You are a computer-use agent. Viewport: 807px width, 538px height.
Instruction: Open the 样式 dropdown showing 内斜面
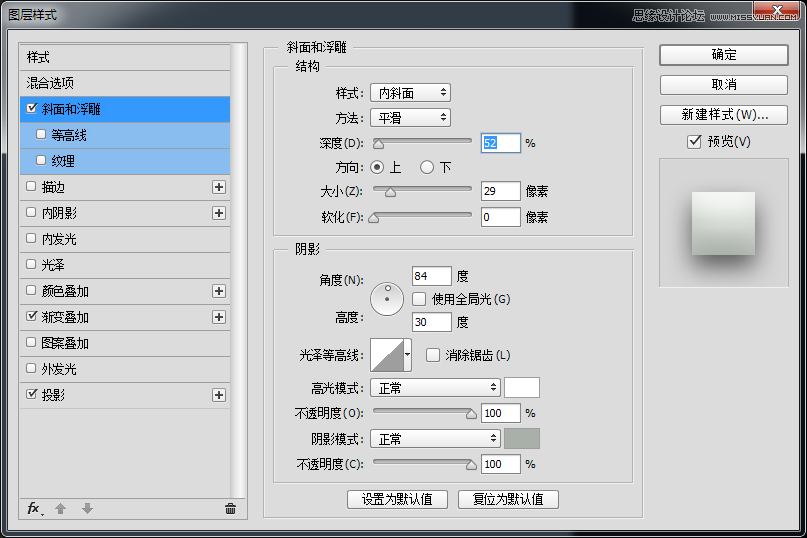(410, 93)
